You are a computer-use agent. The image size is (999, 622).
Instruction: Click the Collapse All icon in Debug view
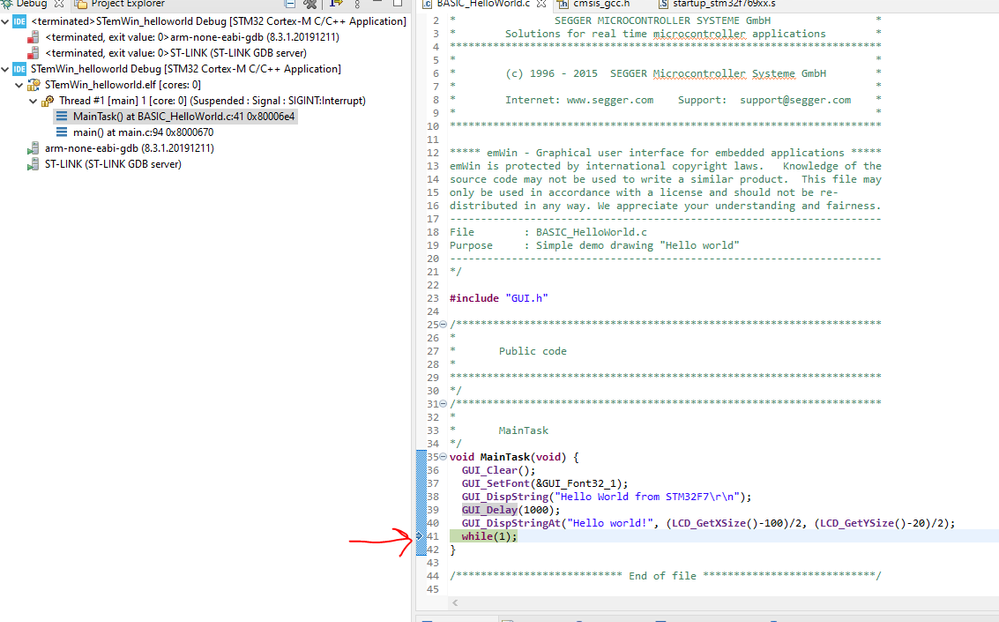(290, 3)
